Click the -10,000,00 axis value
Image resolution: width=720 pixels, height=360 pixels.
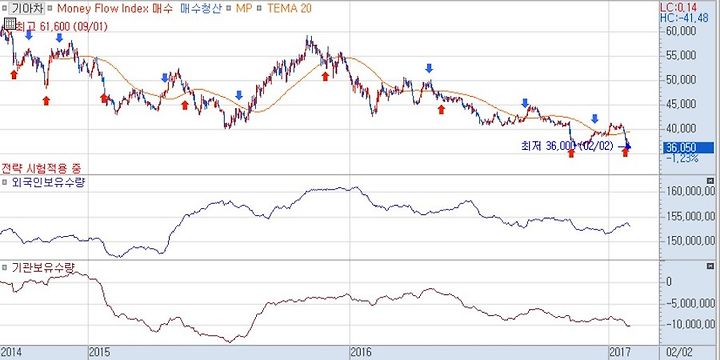pyautogui.click(x=690, y=325)
